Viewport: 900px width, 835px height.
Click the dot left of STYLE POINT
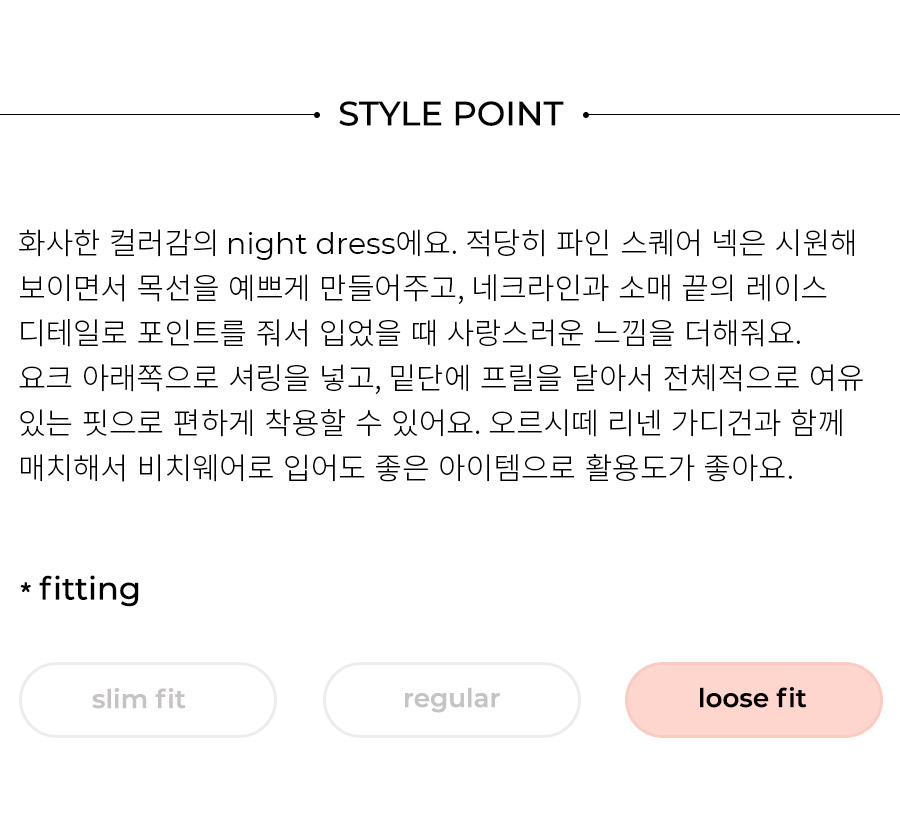317,115
